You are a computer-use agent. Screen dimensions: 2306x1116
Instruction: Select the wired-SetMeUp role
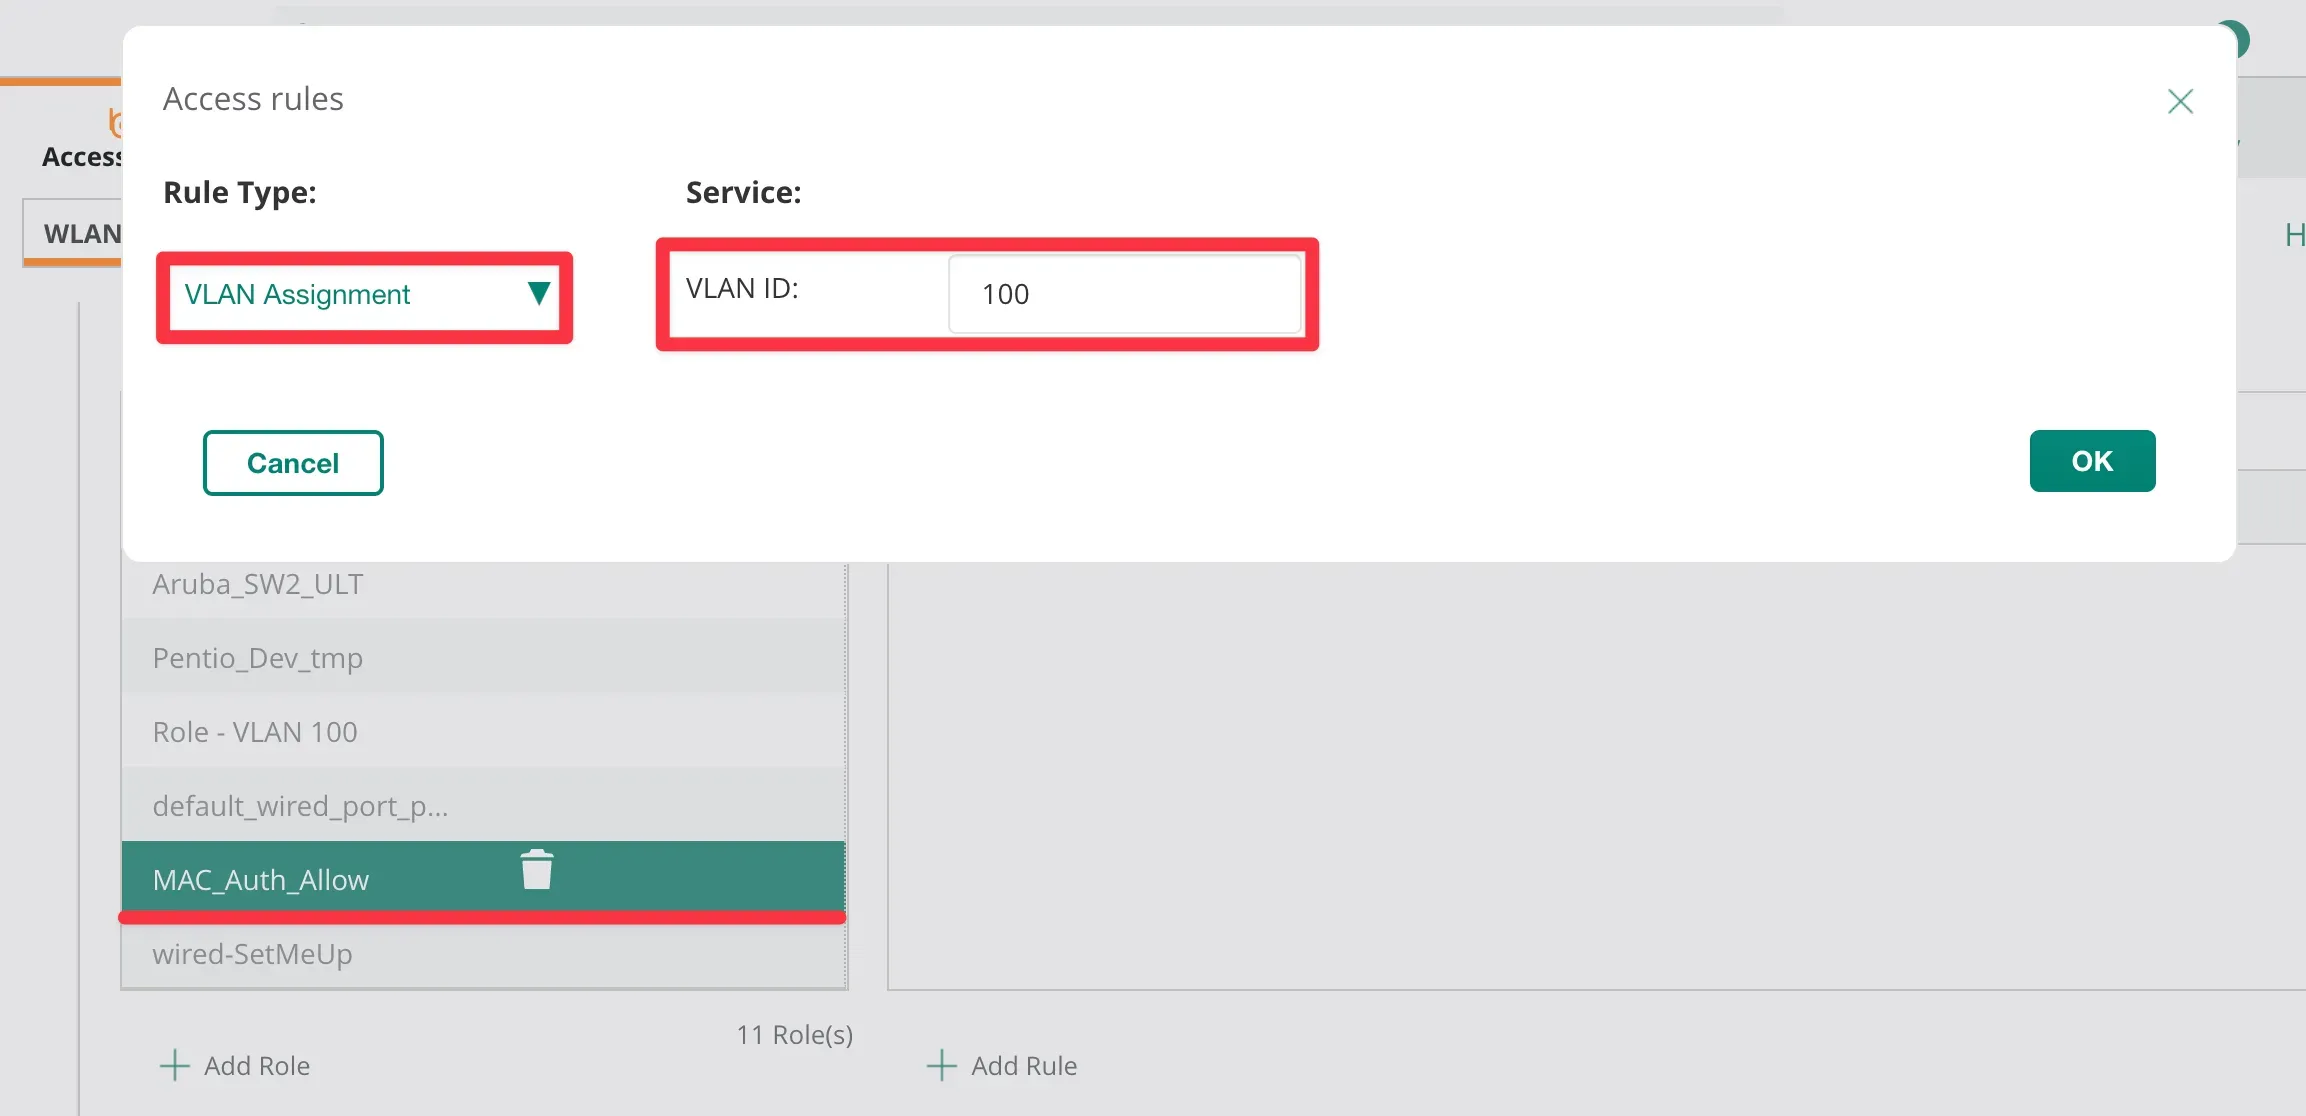(252, 954)
